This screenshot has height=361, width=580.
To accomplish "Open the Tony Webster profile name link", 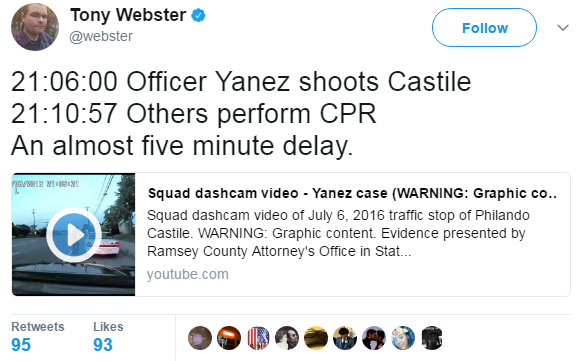I will click(x=128, y=15).
